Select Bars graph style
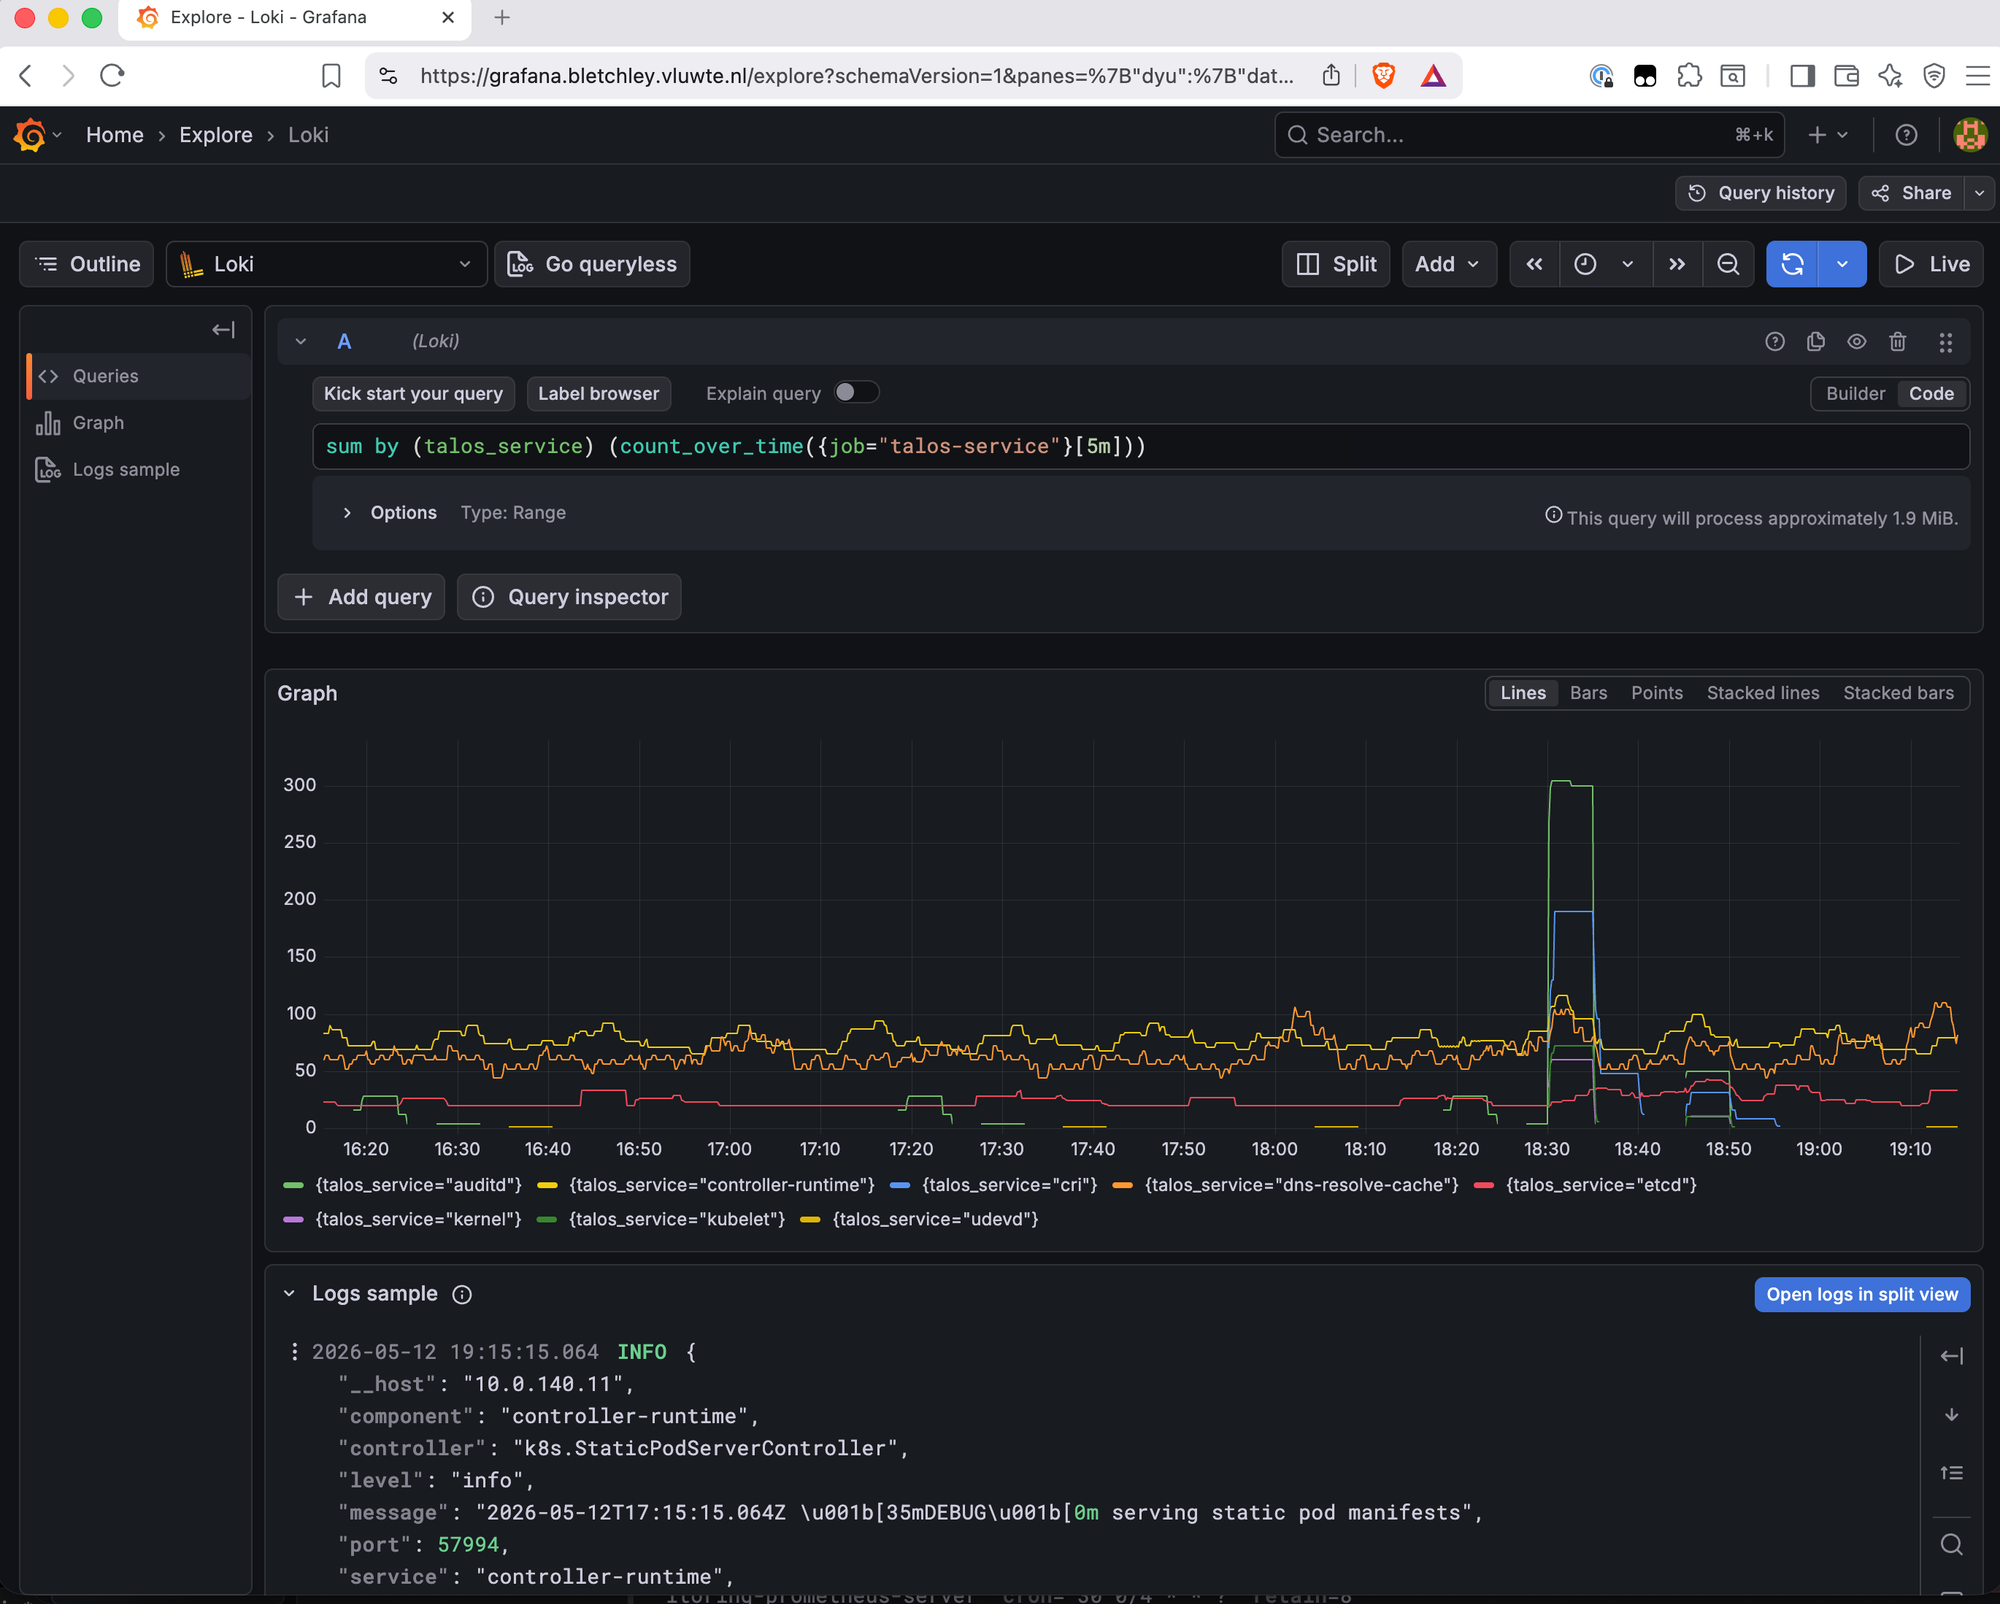The width and height of the screenshot is (2000, 1604). [1588, 693]
